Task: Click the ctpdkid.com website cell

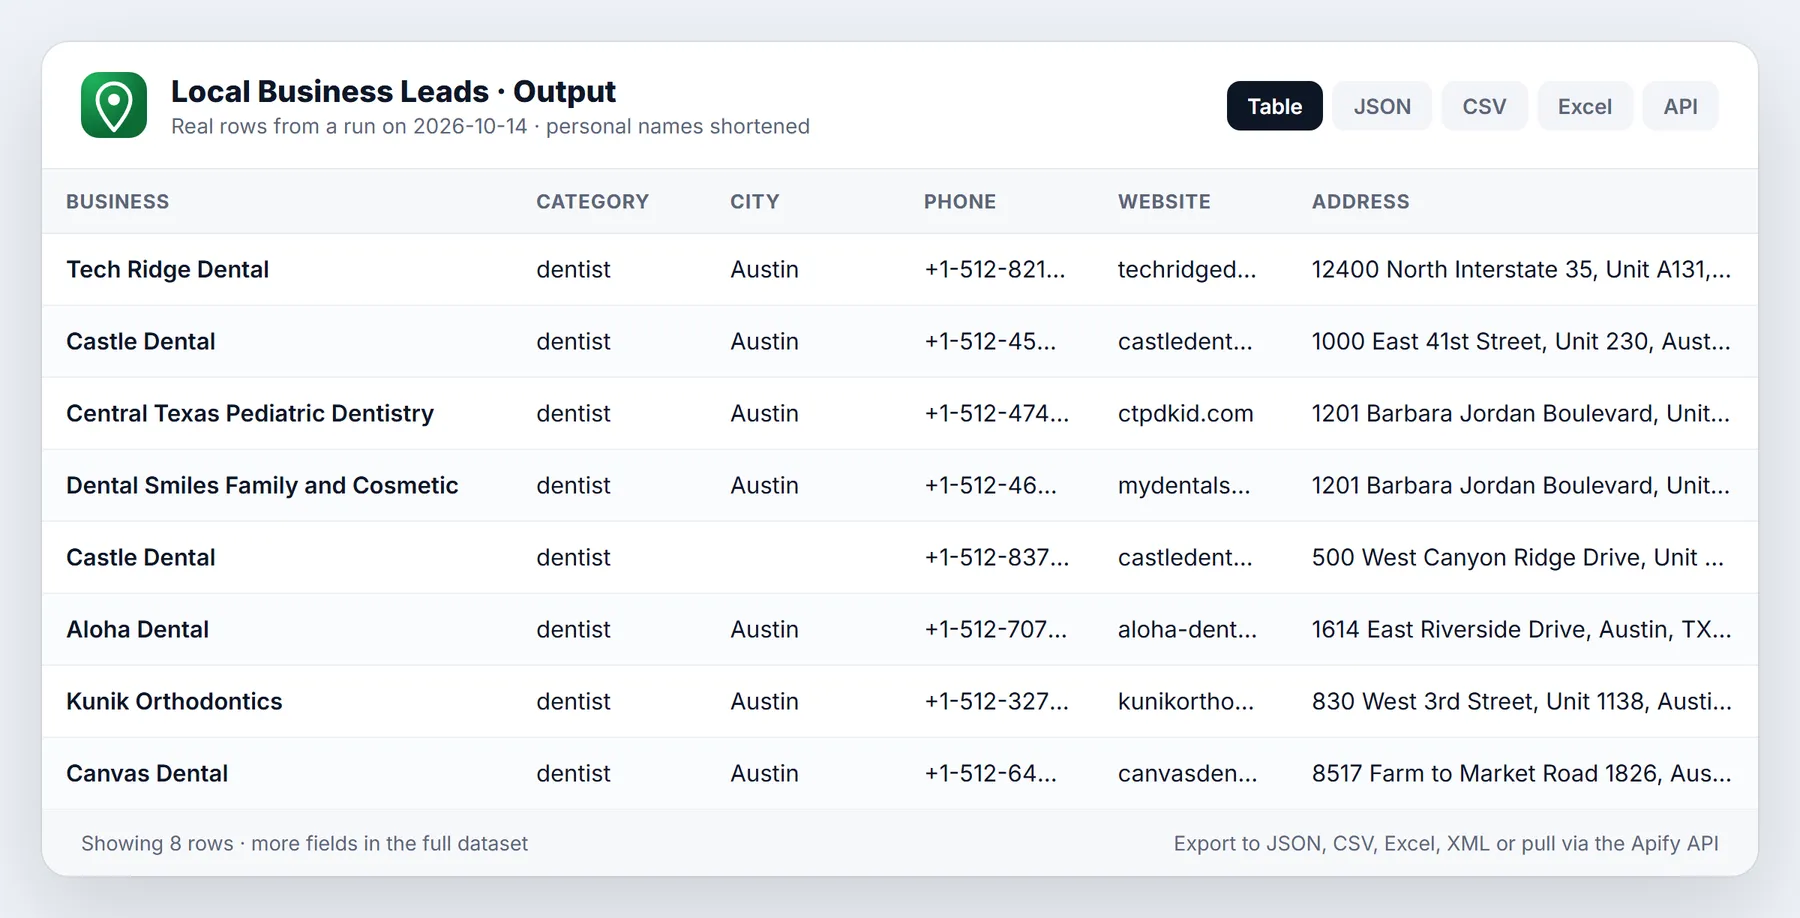Action: pos(1186,414)
